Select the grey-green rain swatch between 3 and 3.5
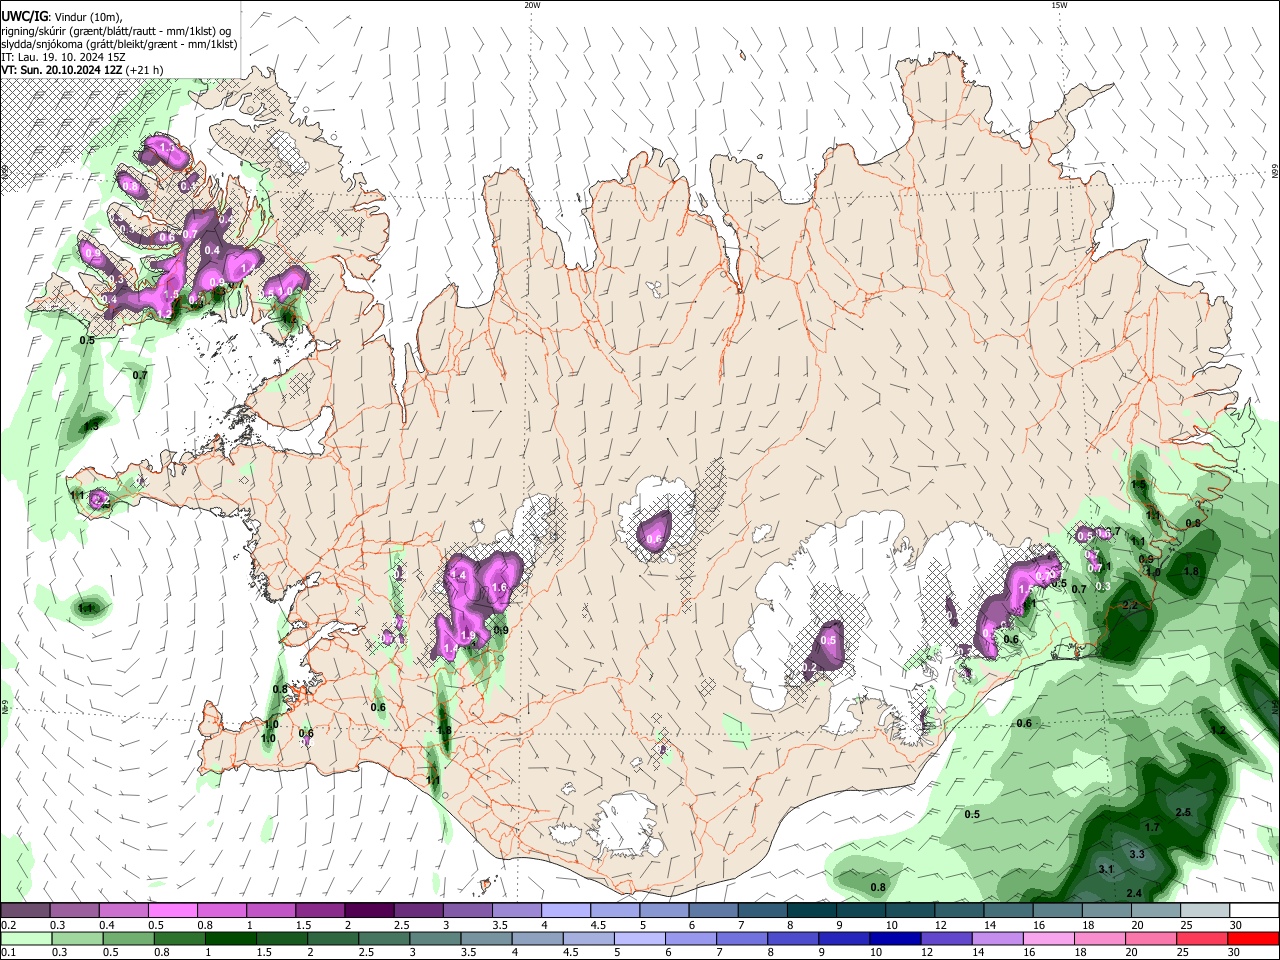Screen dimensions: 1280x960 [x=435, y=938]
